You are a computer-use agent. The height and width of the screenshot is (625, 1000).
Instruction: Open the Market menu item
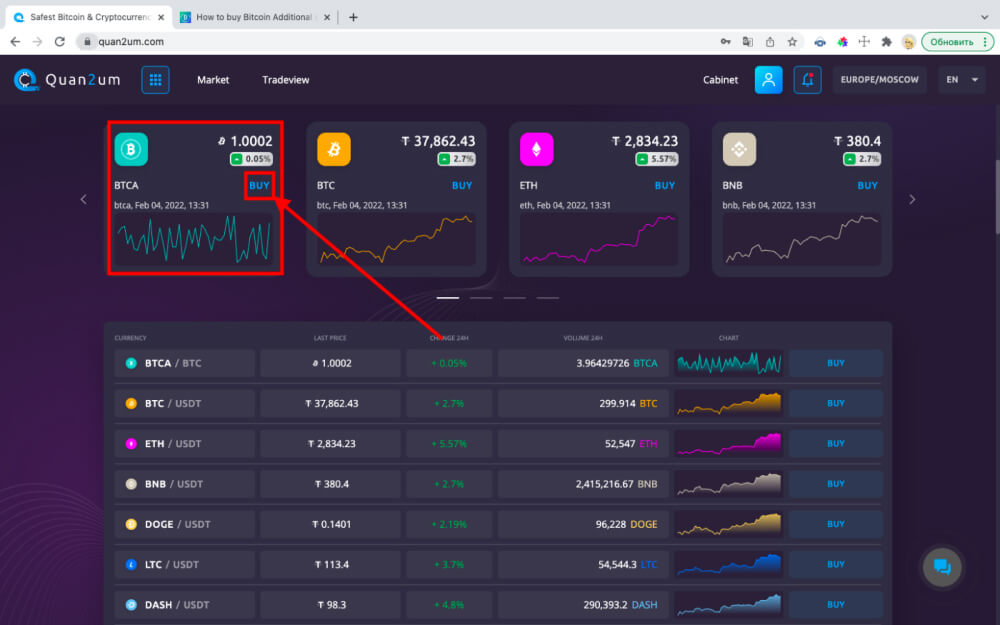(x=213, y=80)
